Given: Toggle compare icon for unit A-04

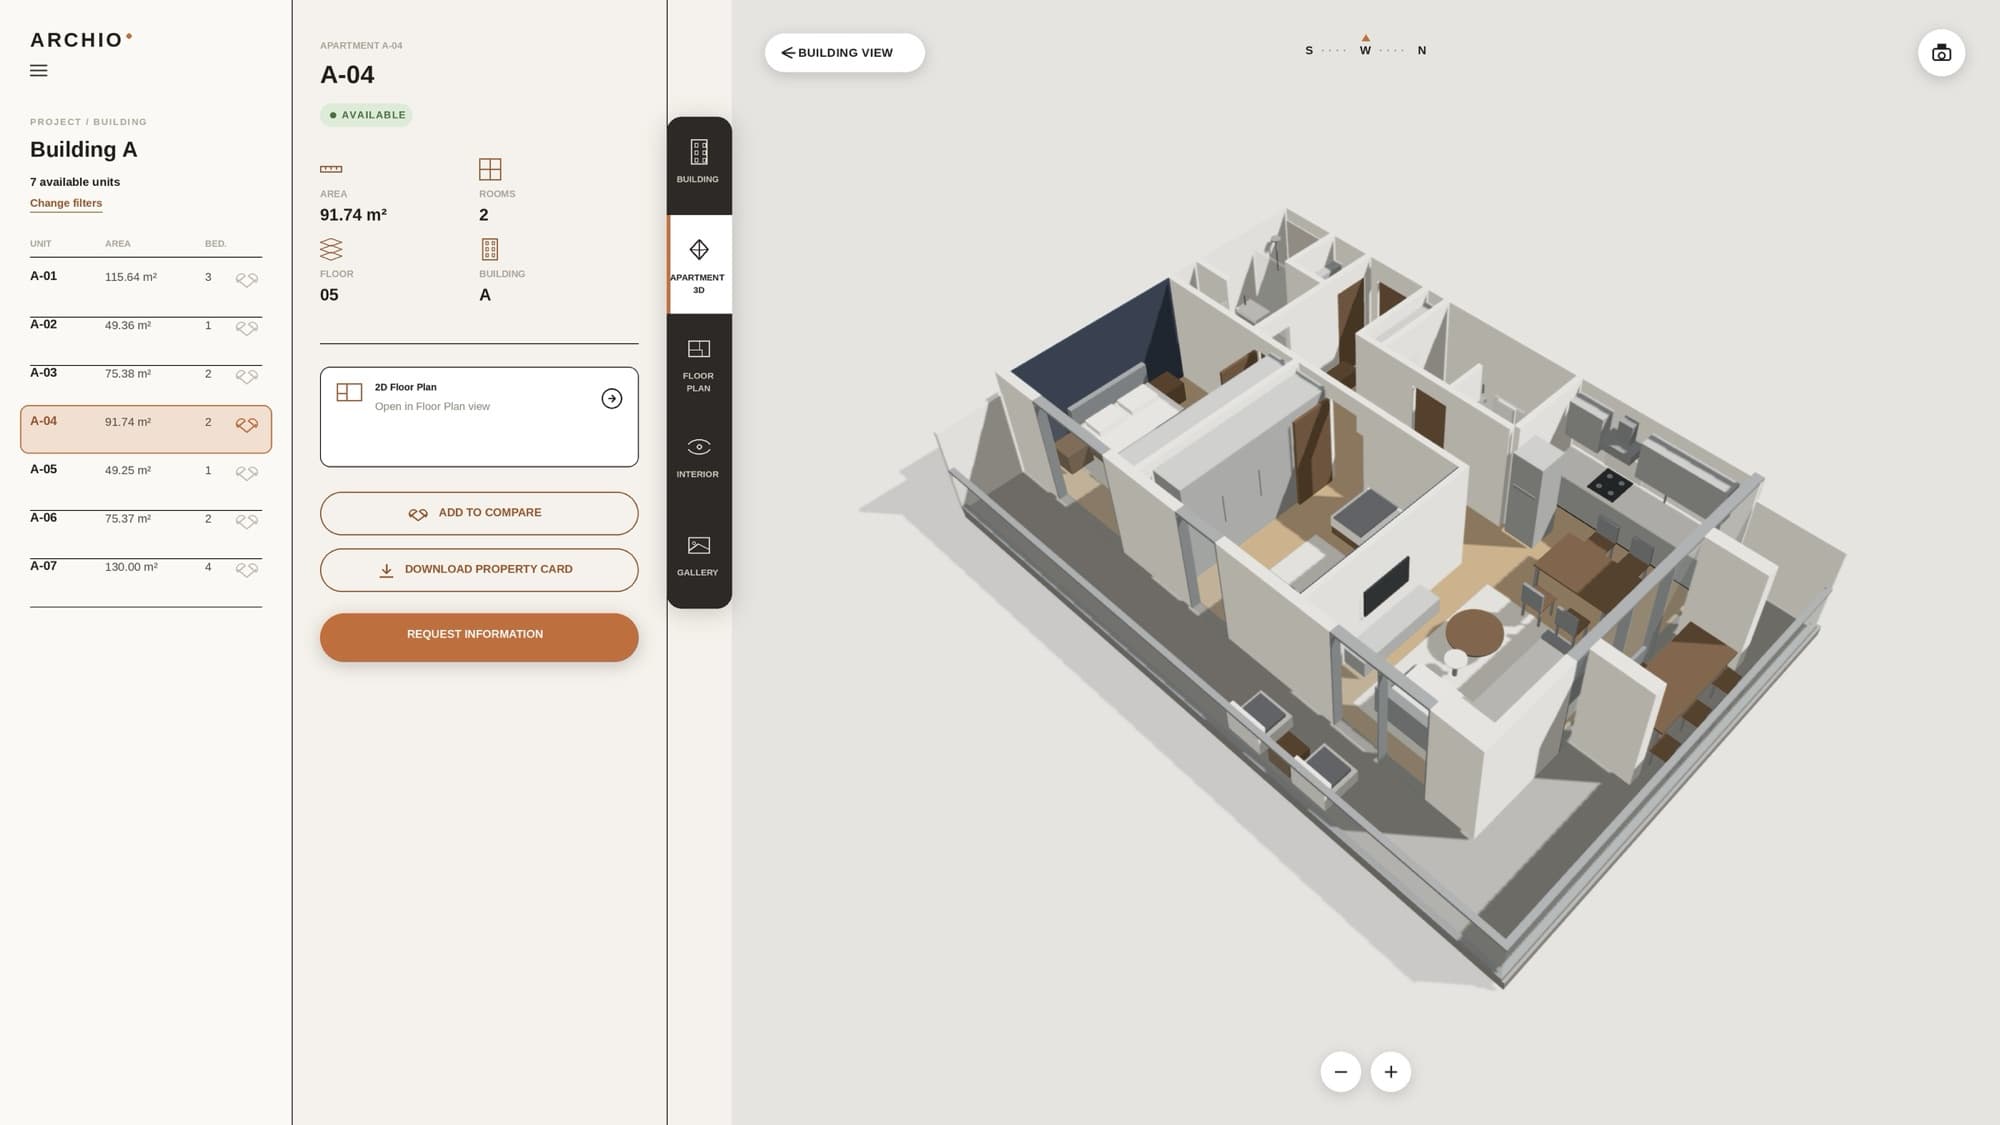Looking at the screenshot, I should coord(247,425).
